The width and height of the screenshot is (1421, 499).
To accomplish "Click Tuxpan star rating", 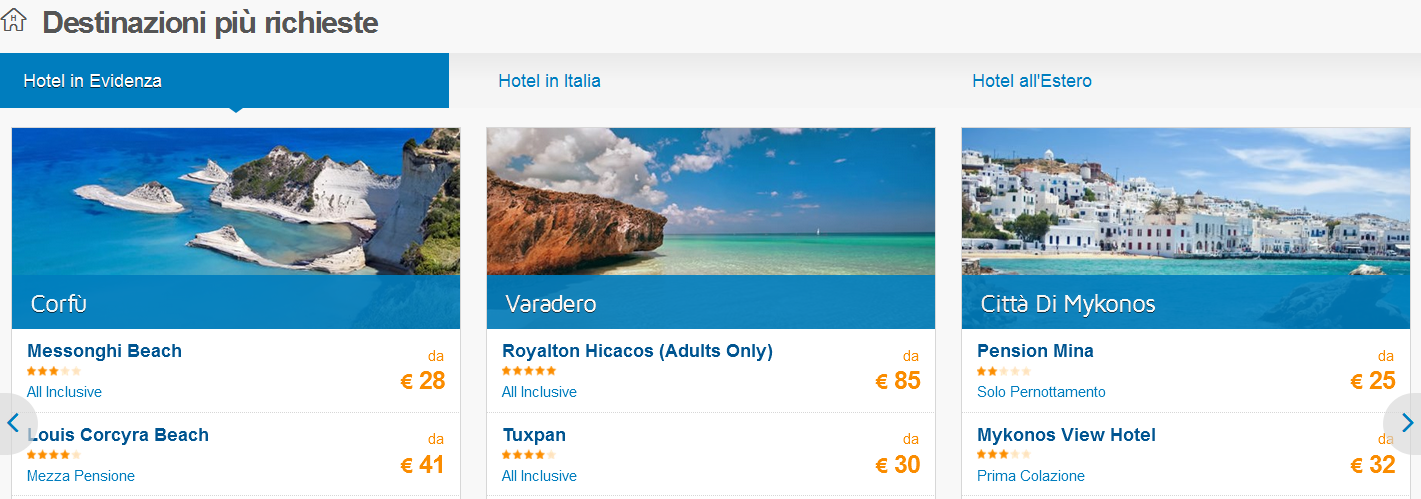I will coord(529,455).
